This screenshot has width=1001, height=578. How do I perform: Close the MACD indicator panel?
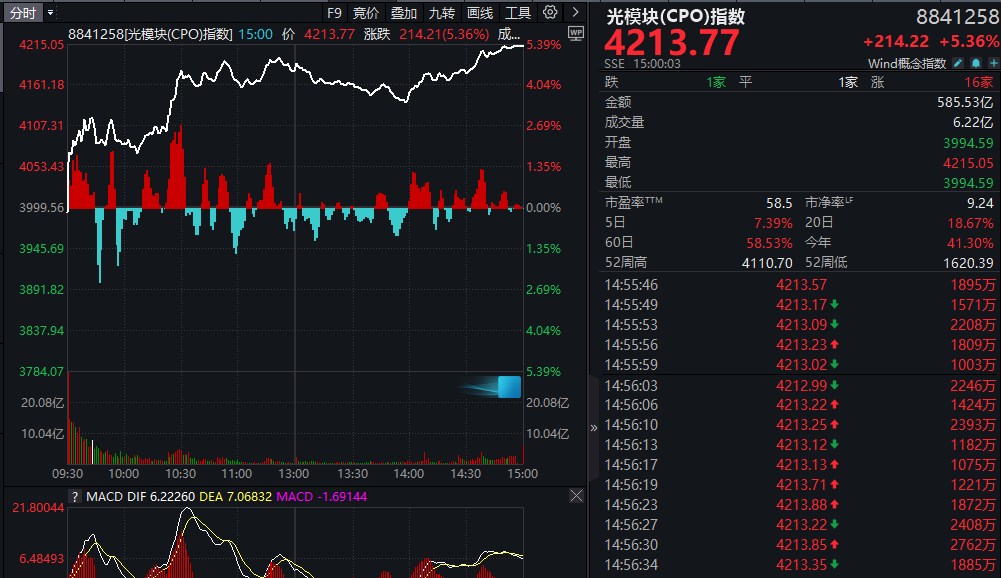(576, 496)
